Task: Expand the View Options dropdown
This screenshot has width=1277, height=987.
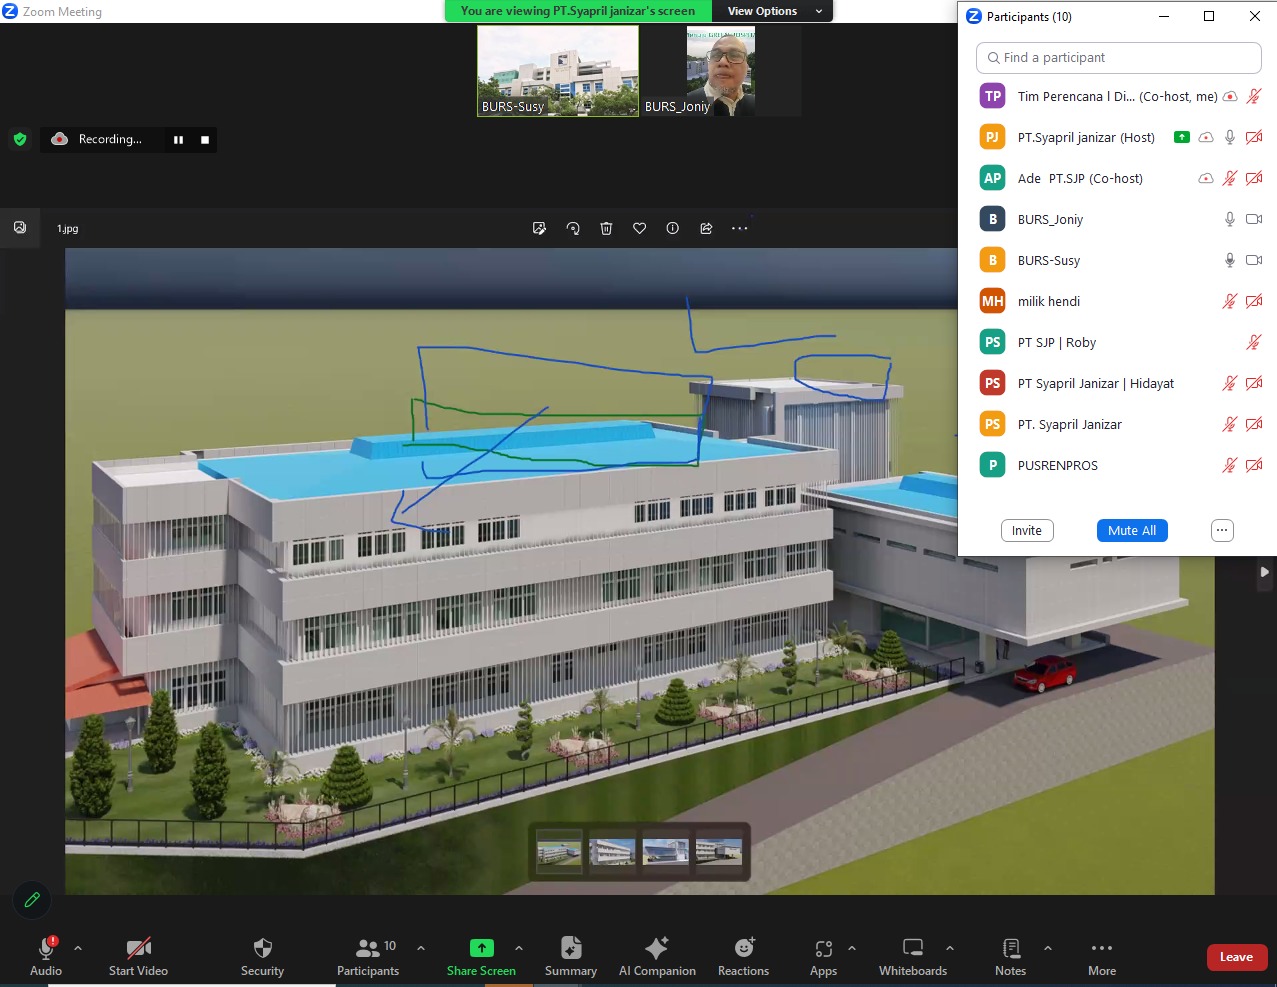Action: click(774, 11)
